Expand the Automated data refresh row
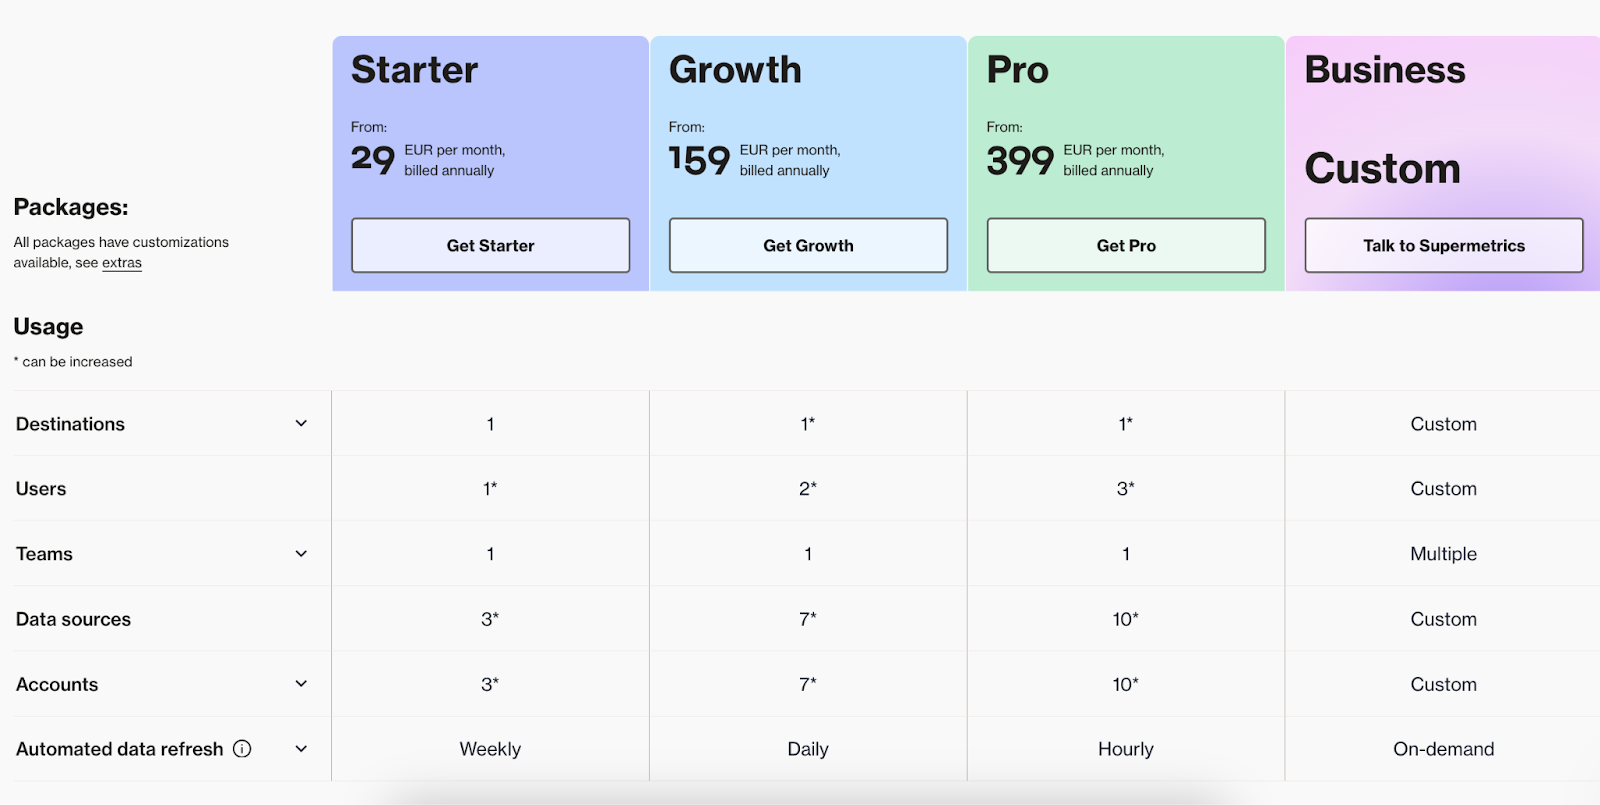Screen dimensions: 1600x805 (300, 748)
